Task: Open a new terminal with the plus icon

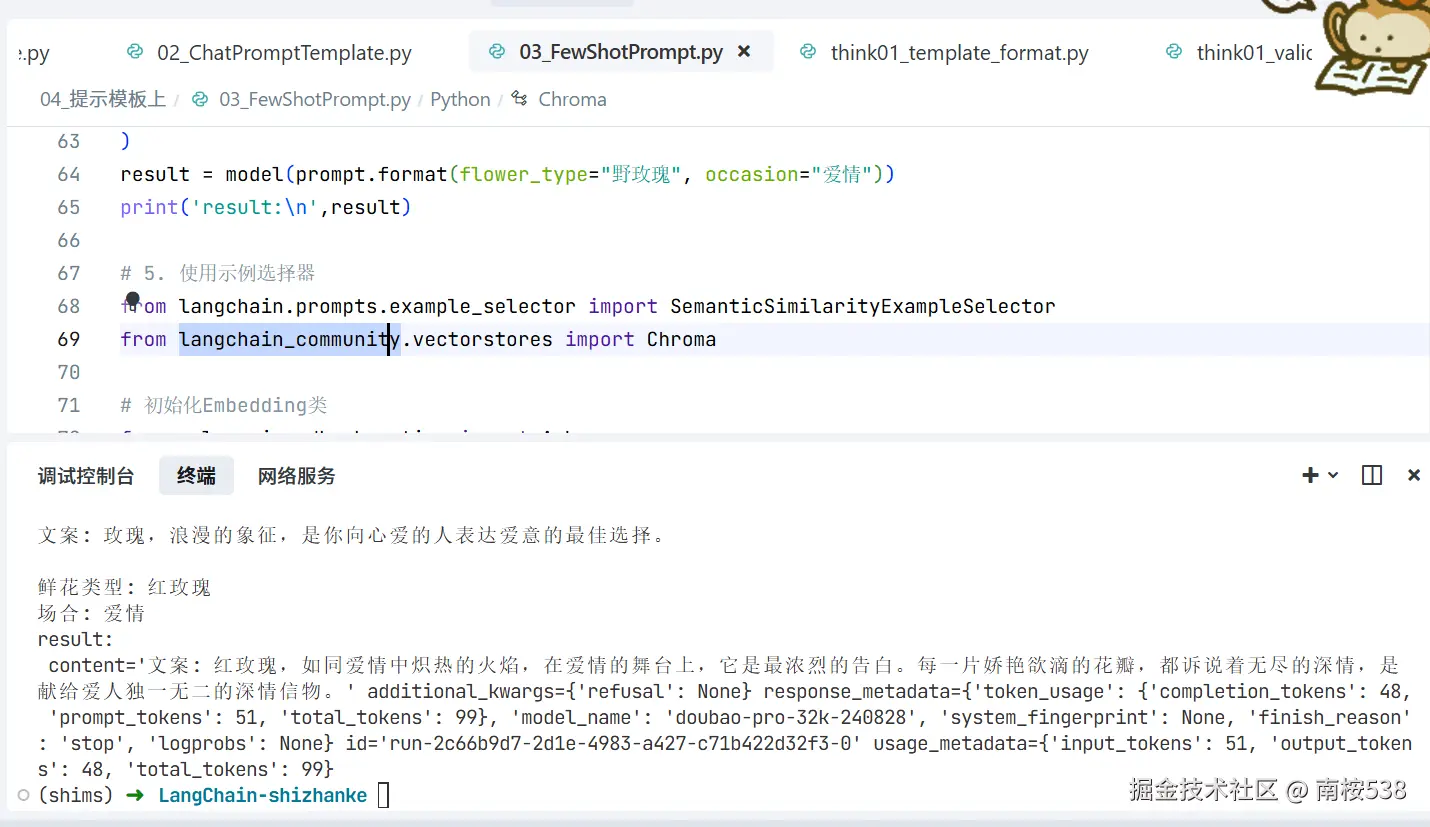Action: [x=1308, y=475]
